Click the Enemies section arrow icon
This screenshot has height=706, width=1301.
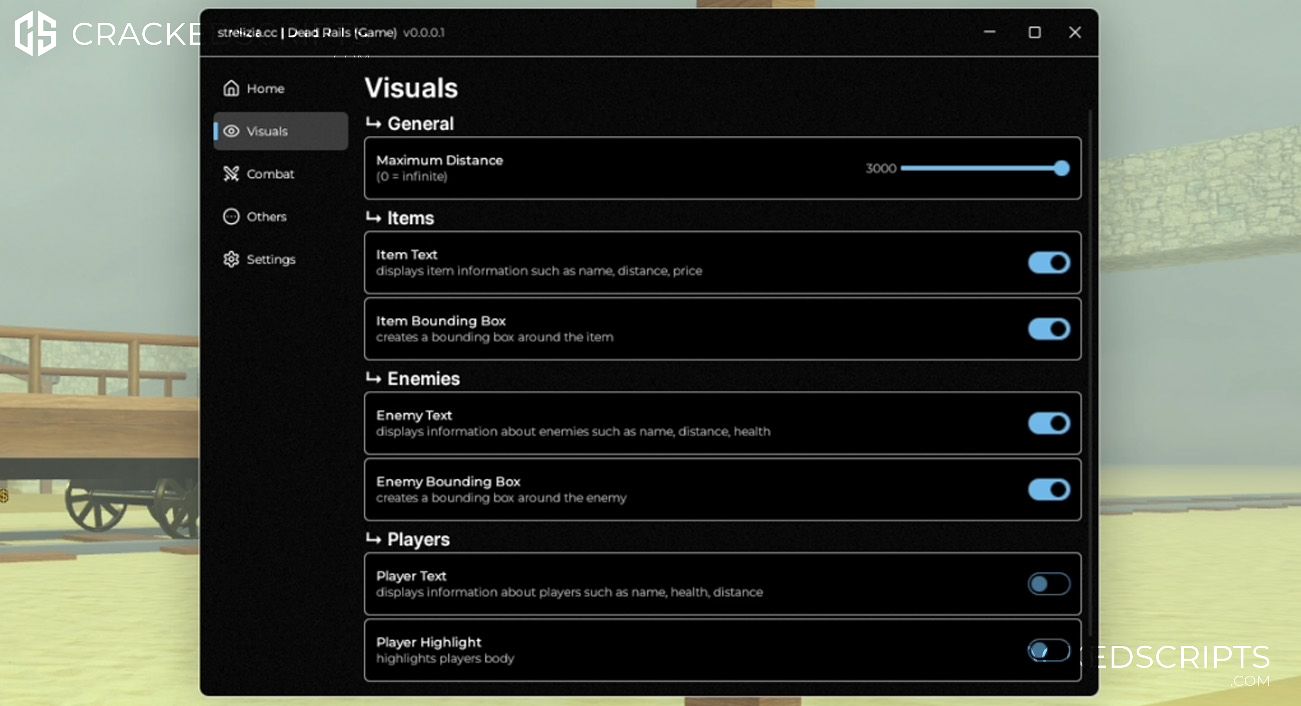(x=373, y=378)
